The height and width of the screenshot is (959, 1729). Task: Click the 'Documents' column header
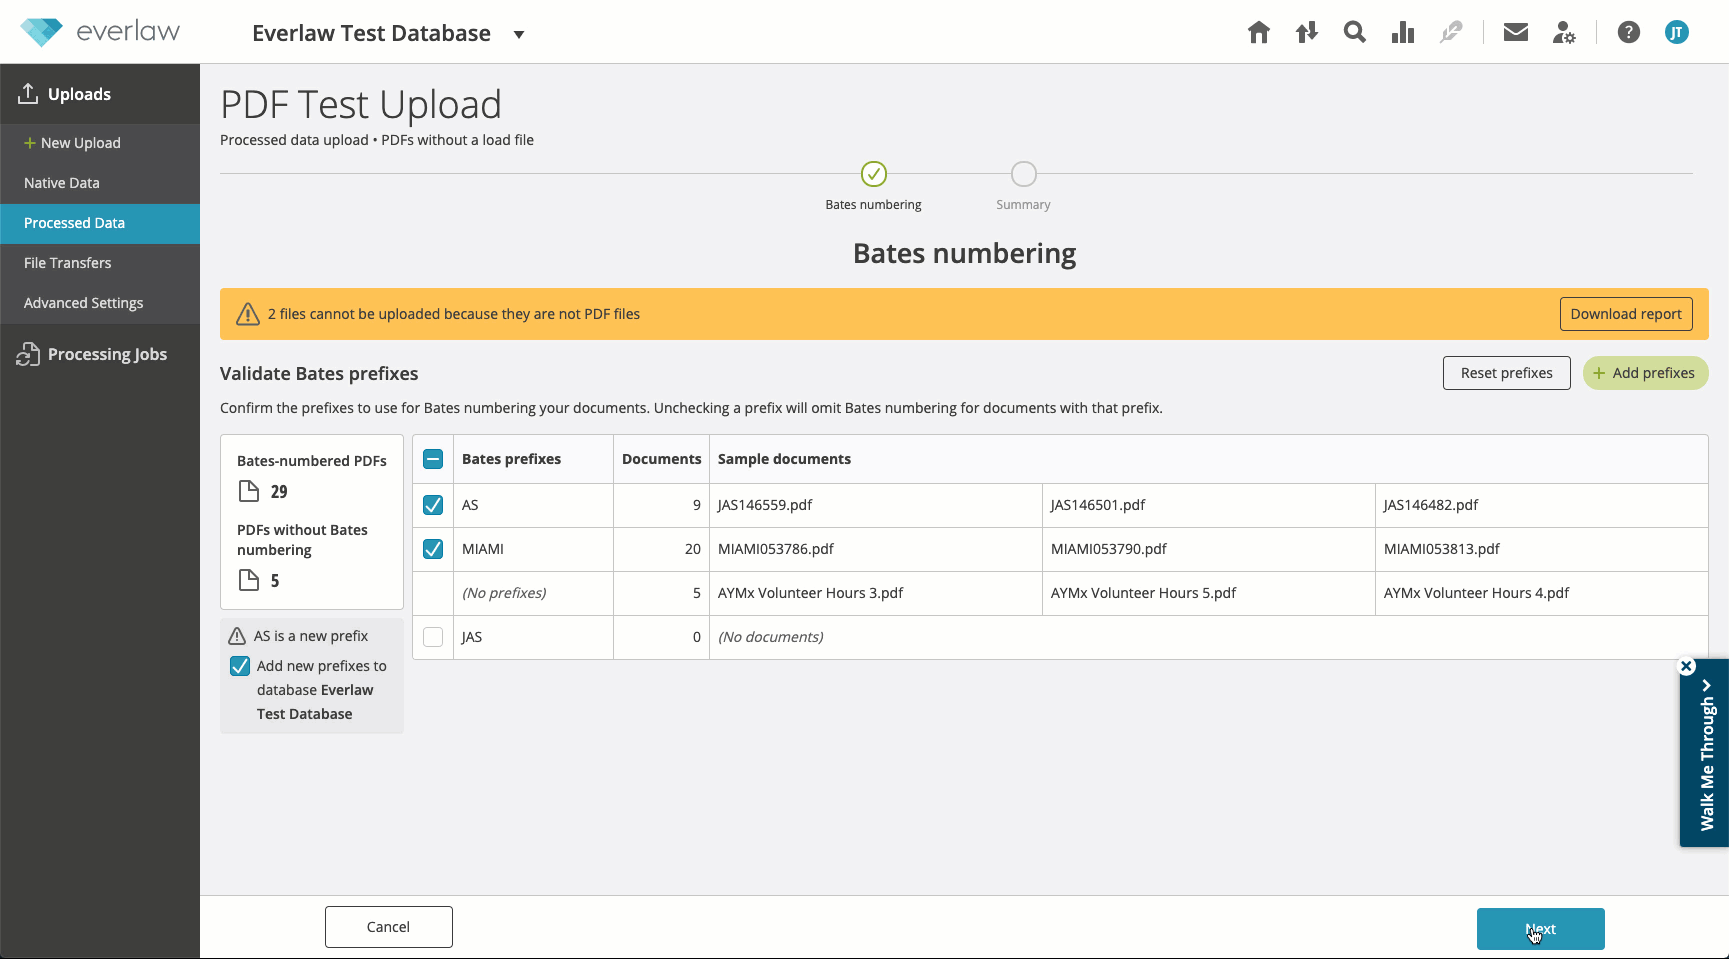click(662, 459)
